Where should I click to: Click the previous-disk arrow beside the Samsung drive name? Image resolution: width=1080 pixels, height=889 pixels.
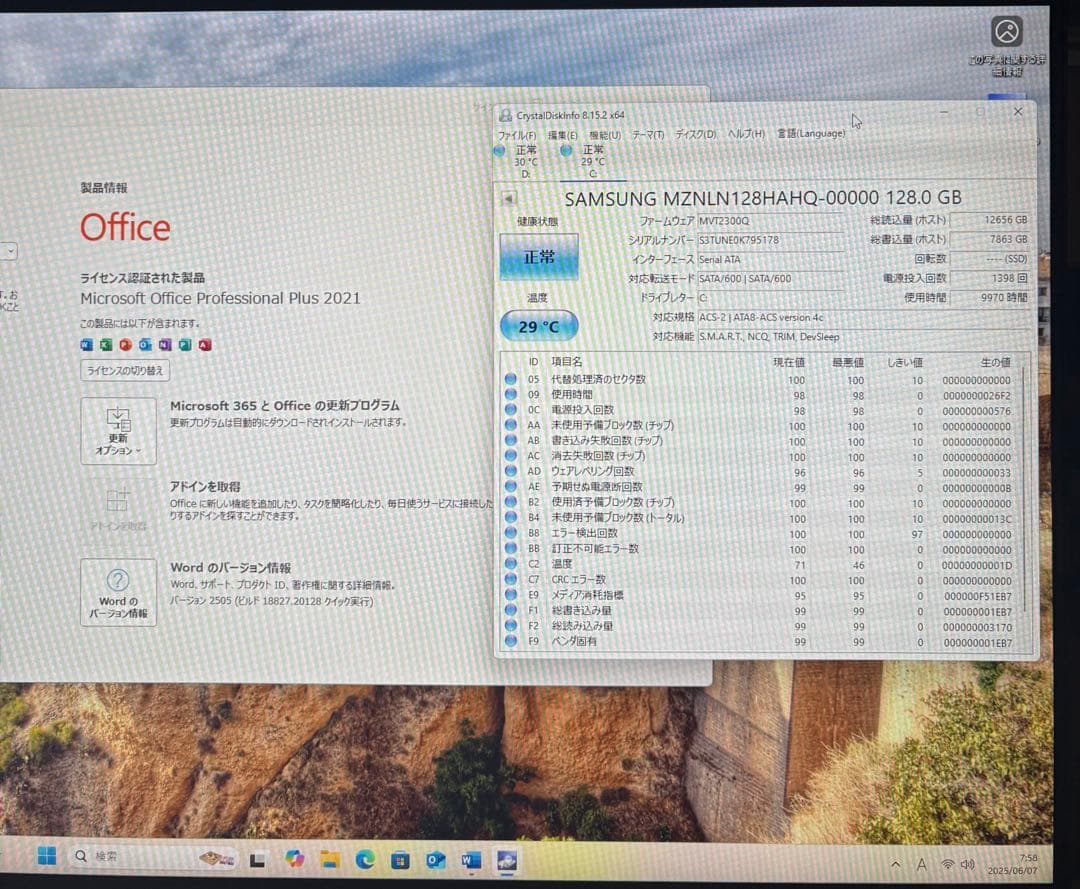coord(508,196)
